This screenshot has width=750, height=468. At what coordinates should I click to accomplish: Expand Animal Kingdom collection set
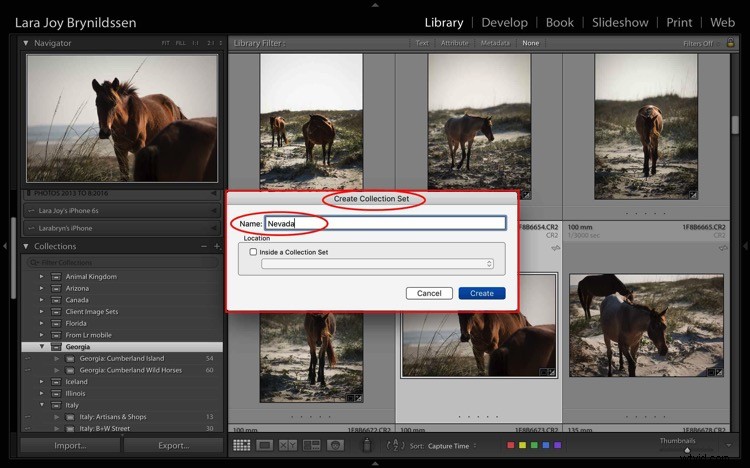42,277
